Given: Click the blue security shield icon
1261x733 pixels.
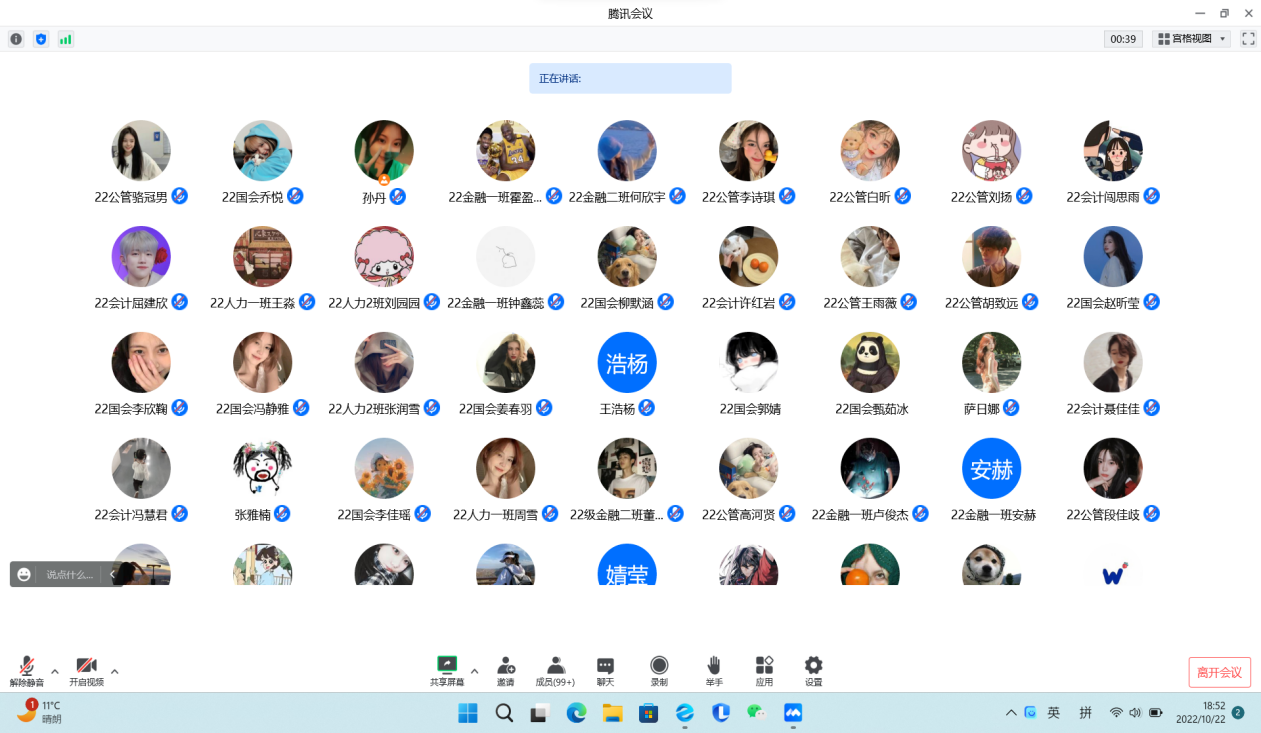Looking at the screenshot, I should (41, 39).
